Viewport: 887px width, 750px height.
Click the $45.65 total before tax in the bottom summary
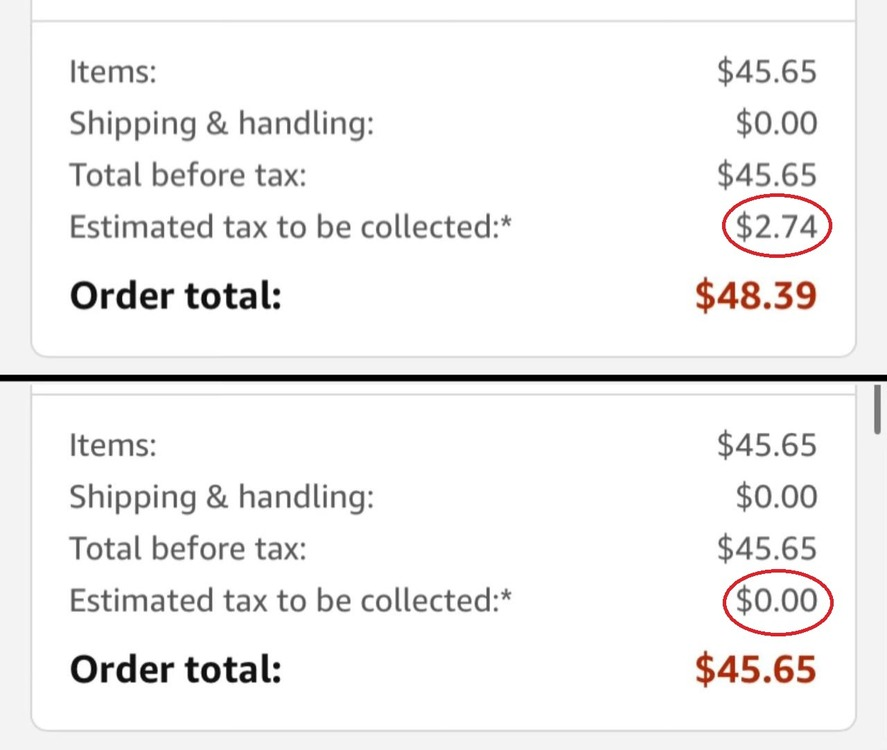[767, 549]
